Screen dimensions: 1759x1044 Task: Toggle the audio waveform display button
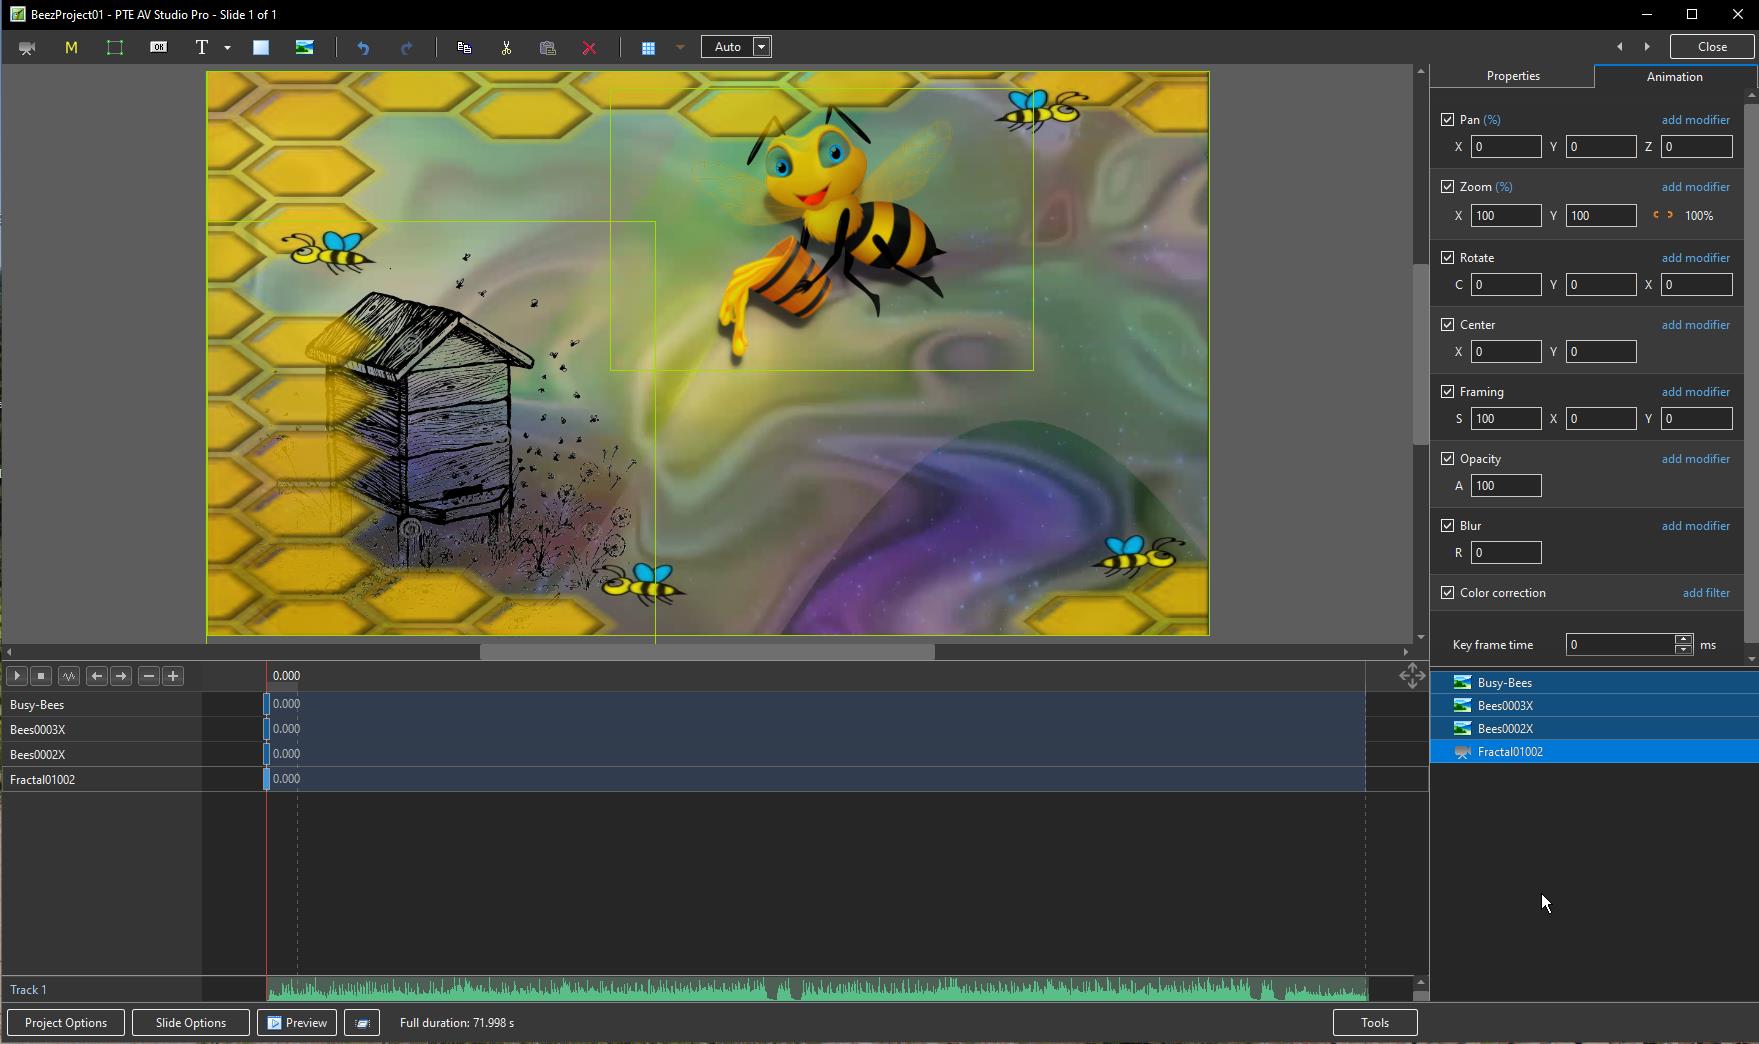pos(69,676)
